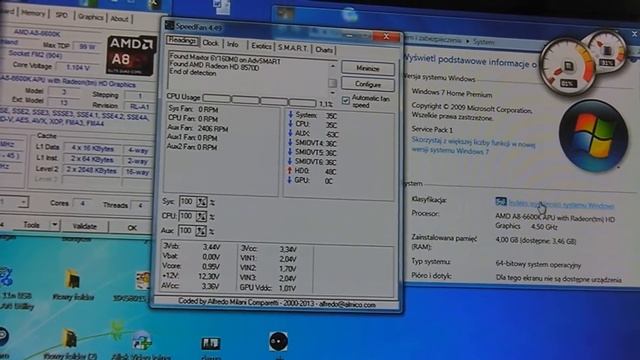Click the GPU temperature arrow icon

pyautogui.click(x=289, y=180)
